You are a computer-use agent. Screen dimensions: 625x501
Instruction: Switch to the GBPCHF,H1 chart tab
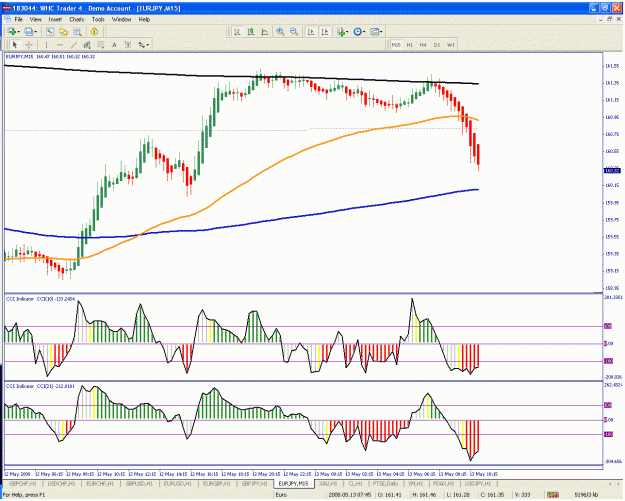coord(23,483)
